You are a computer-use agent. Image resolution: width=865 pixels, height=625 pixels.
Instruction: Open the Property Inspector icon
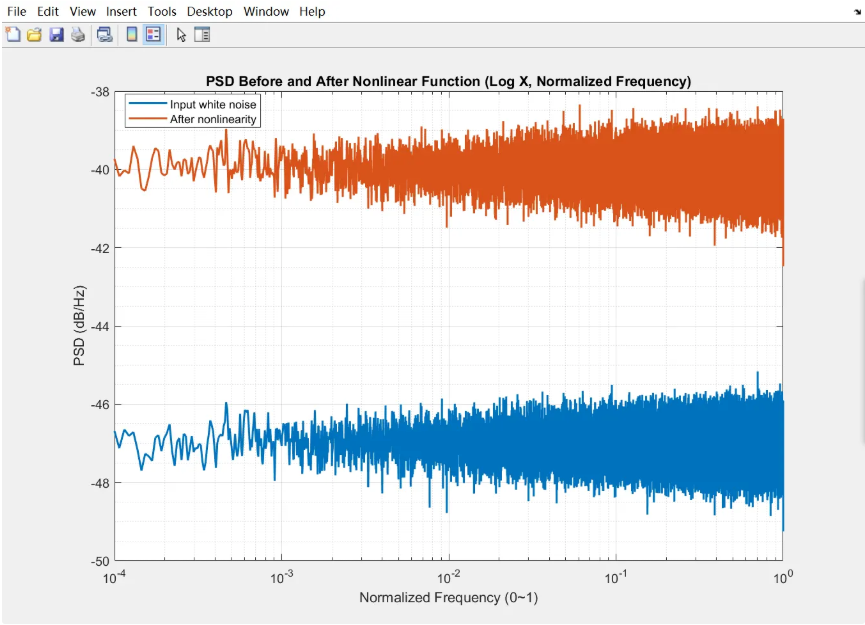point(202,35)
